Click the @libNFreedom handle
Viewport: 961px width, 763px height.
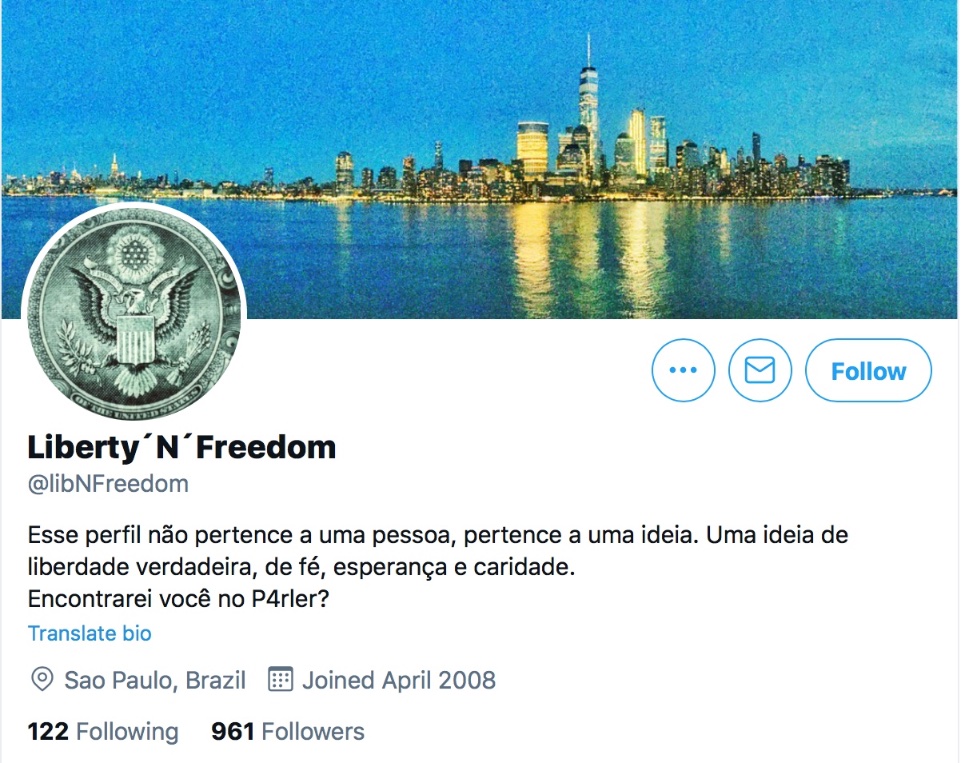pos(108,484)
